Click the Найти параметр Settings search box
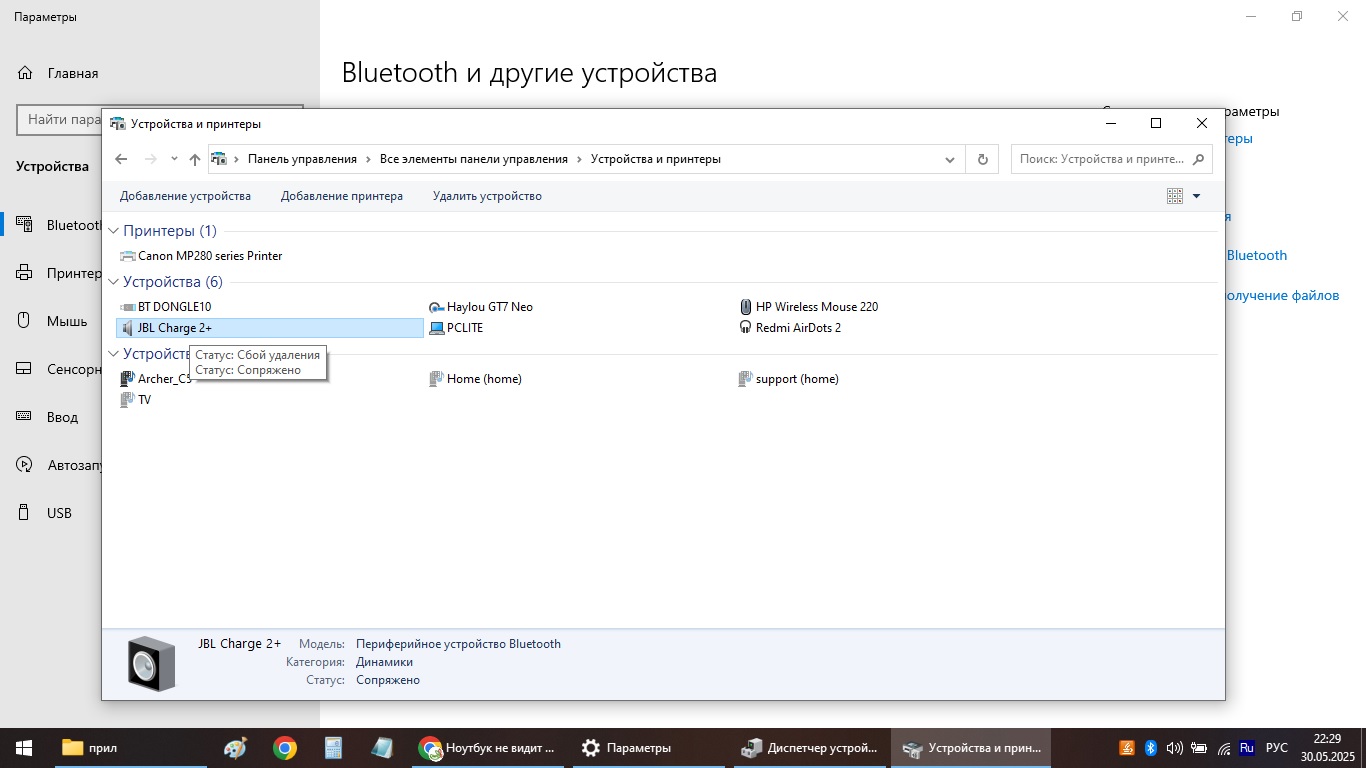Viewport: 1366px width, 768px height. click(60, 119)
